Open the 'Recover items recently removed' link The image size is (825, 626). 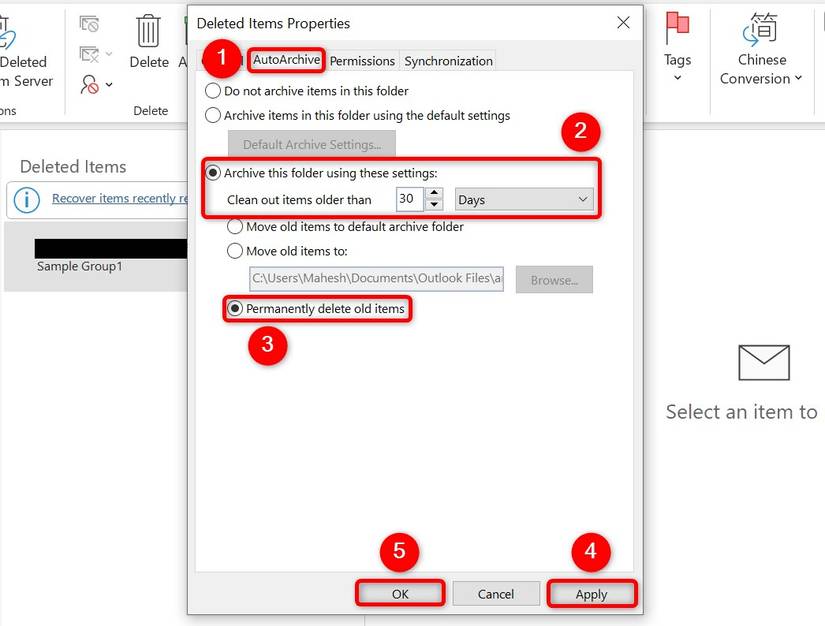(x=120, y=200)
